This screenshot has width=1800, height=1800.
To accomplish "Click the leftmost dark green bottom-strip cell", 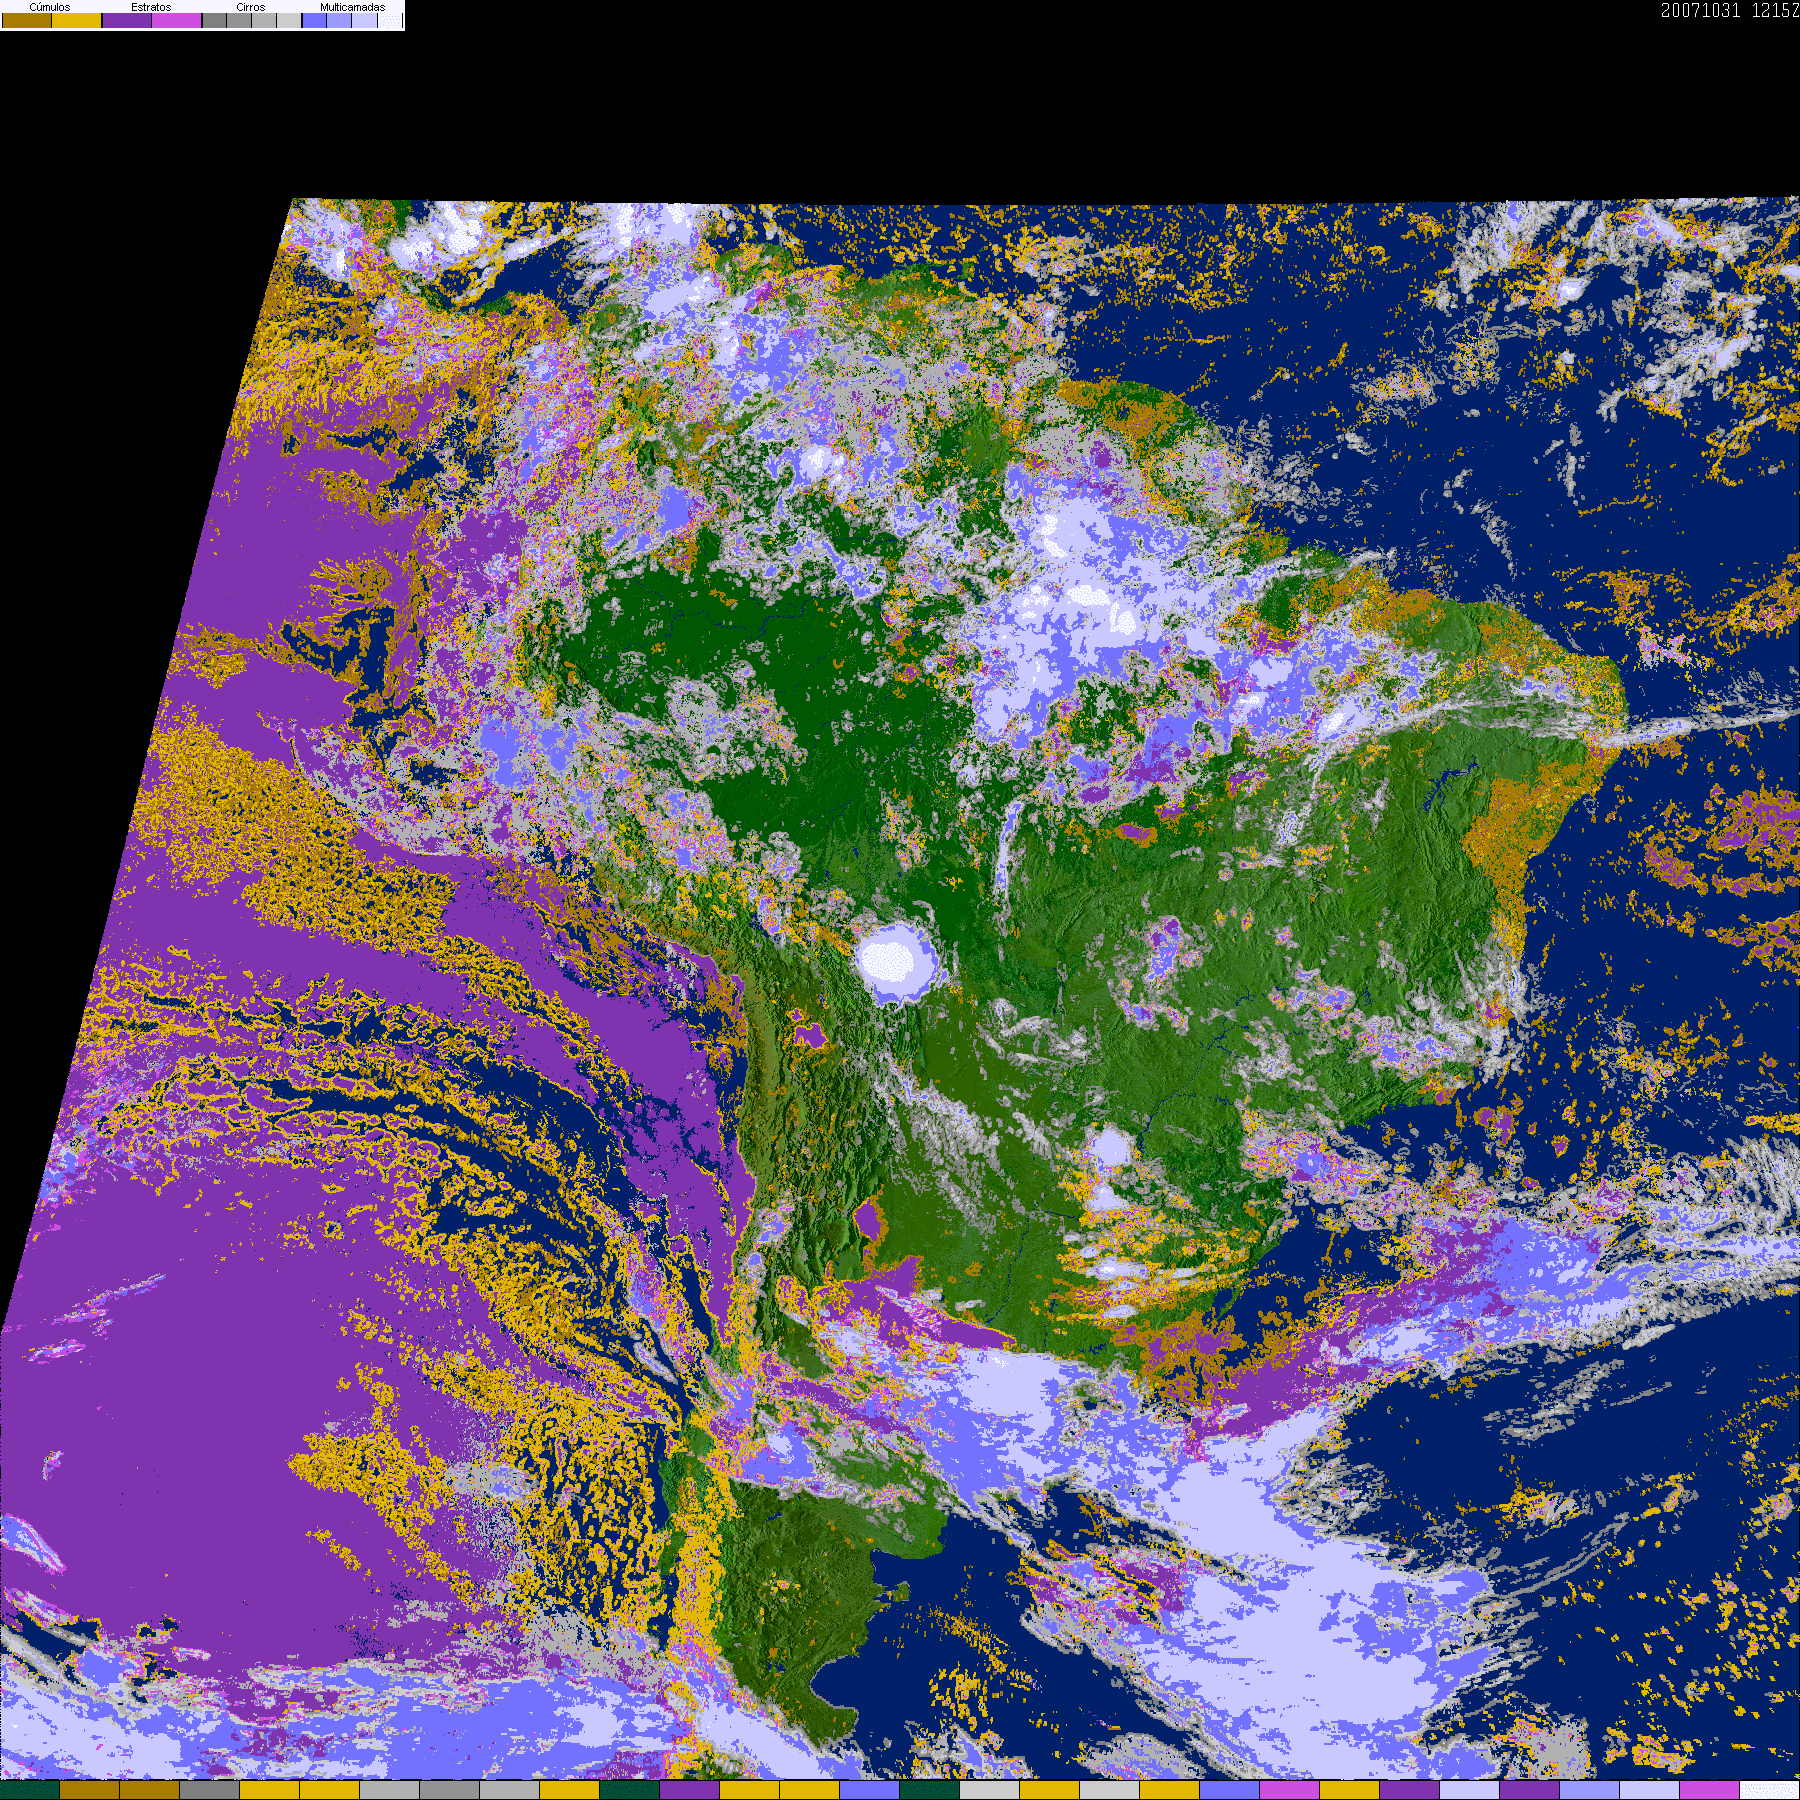I will 30,1790.
